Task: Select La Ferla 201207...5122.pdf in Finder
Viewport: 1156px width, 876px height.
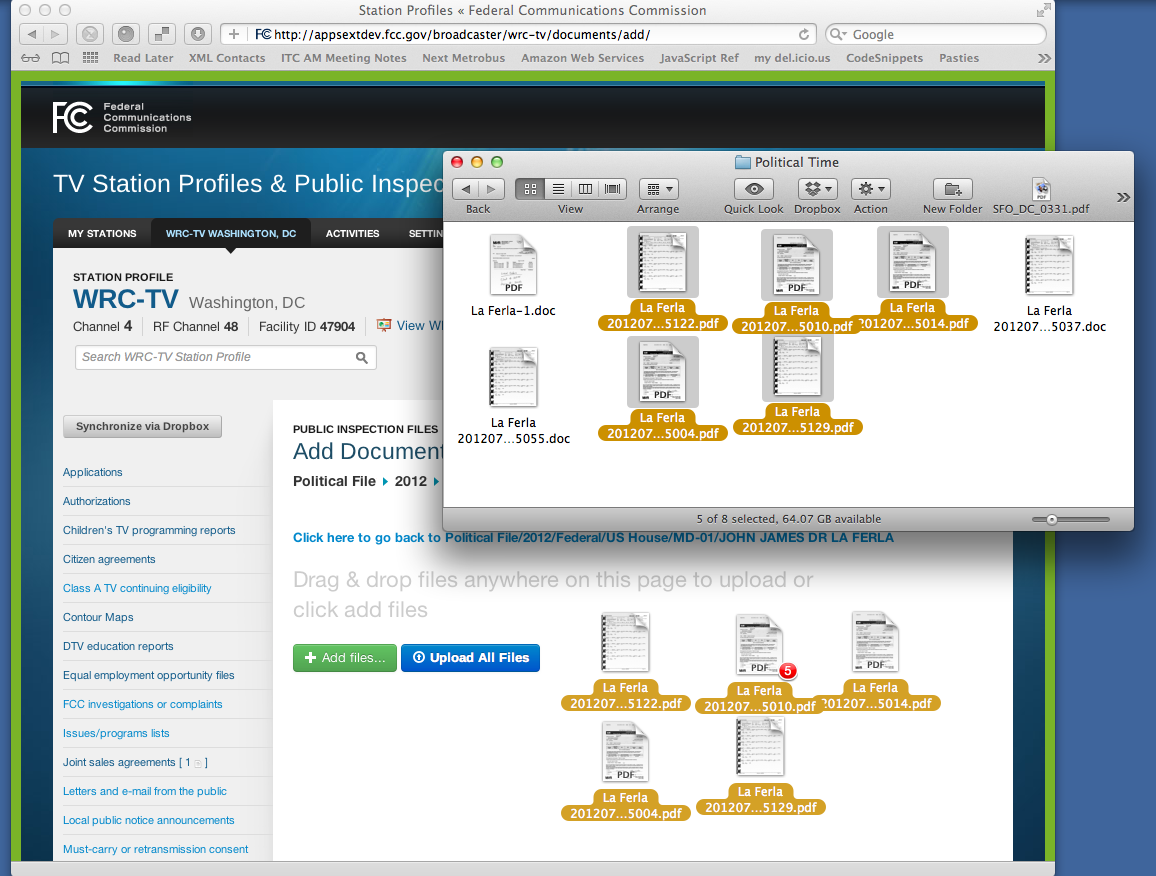Action: click(663, 262)
